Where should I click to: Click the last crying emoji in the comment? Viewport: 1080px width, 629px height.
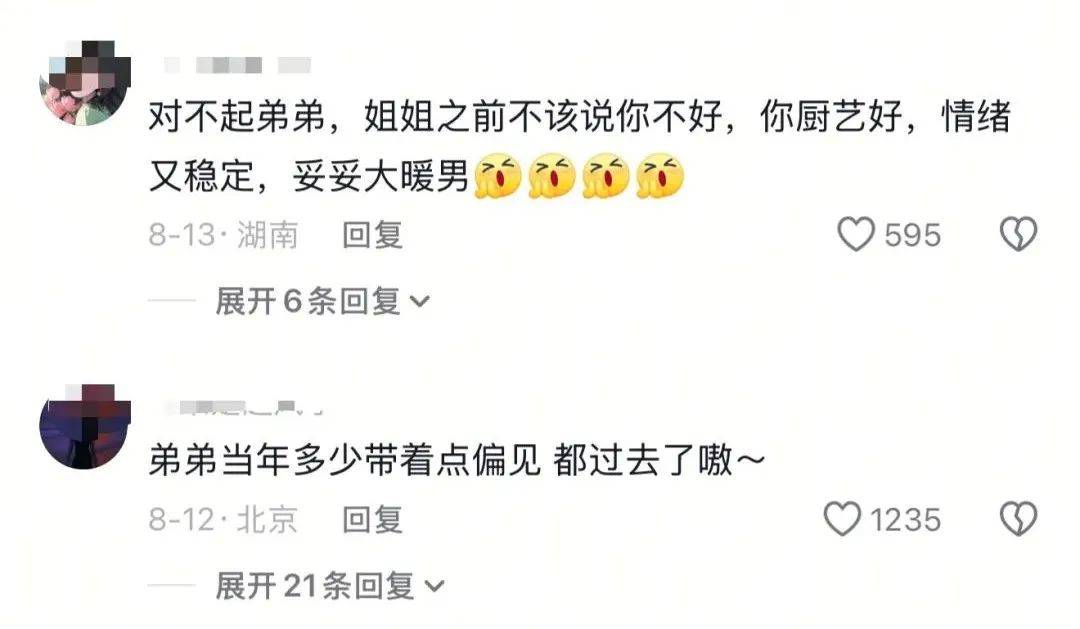[x=660, y=176]
